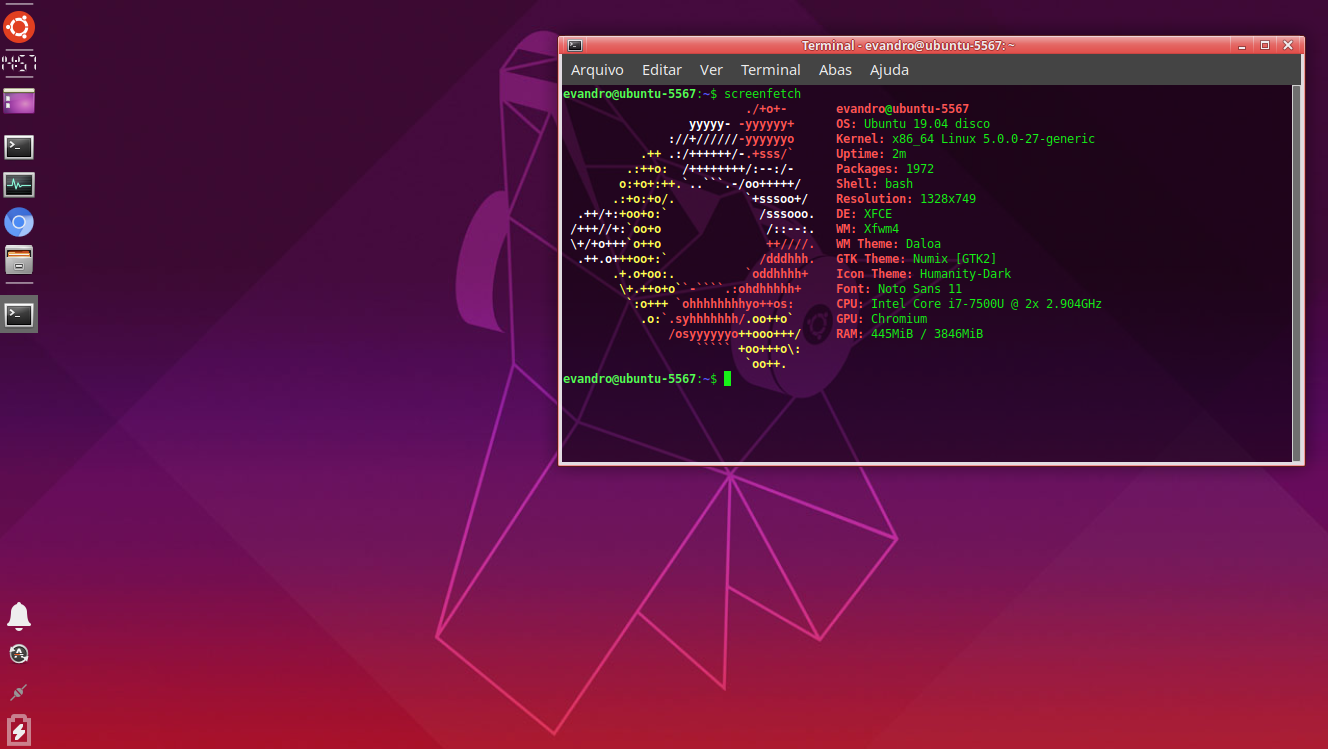Open the Editar menu
Viewport: 1328px width, 749px height.
point(661,70)
